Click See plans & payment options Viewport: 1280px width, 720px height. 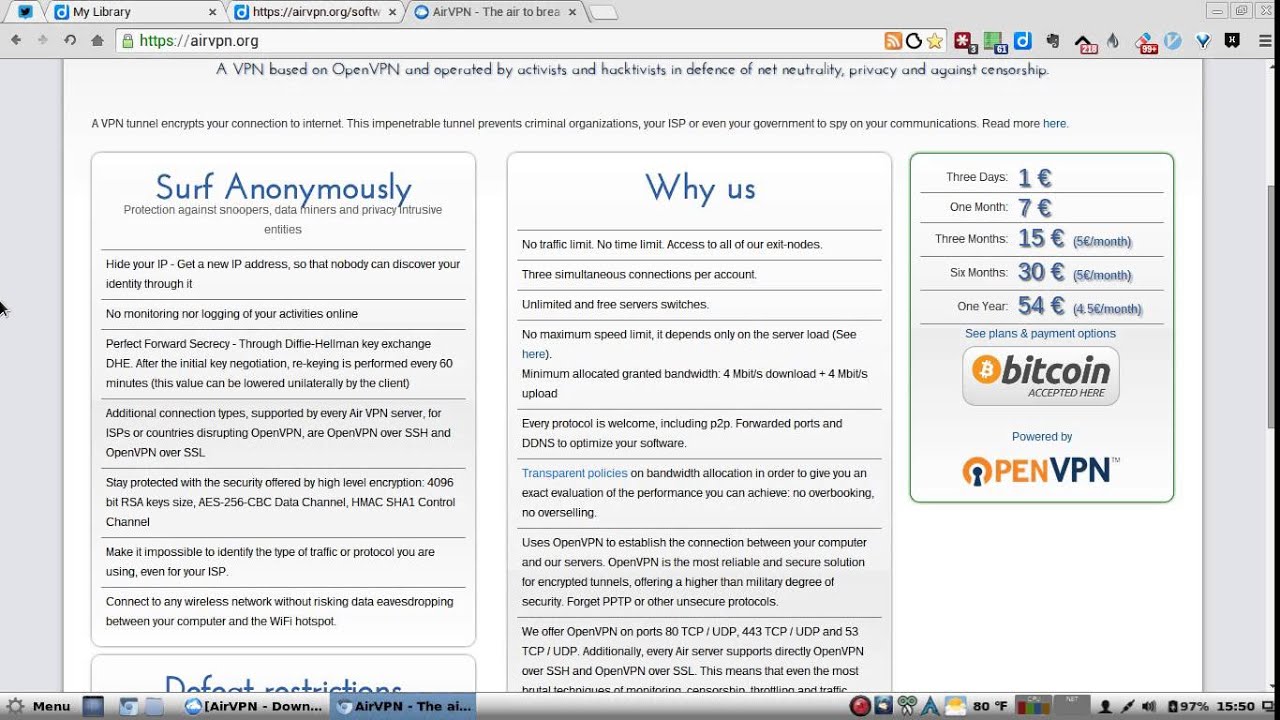(1040, 333)
